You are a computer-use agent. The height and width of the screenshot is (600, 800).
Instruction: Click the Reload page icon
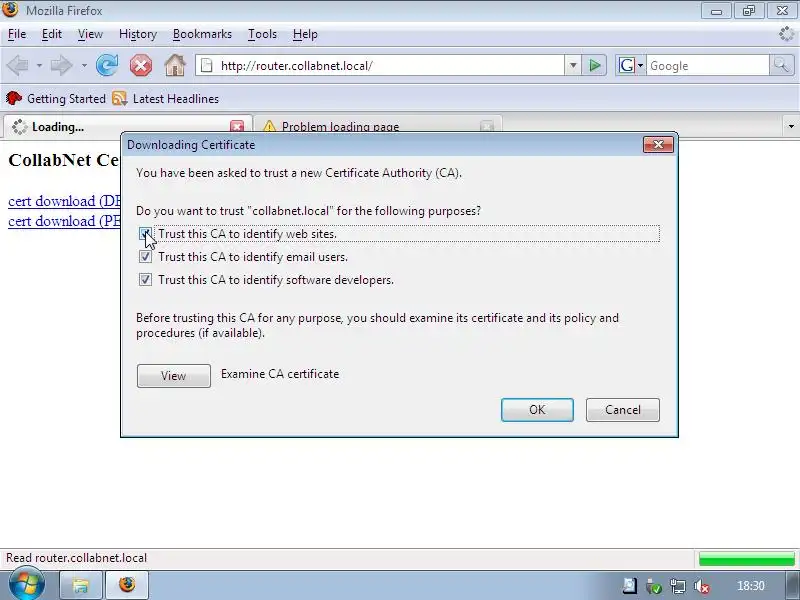107,65
